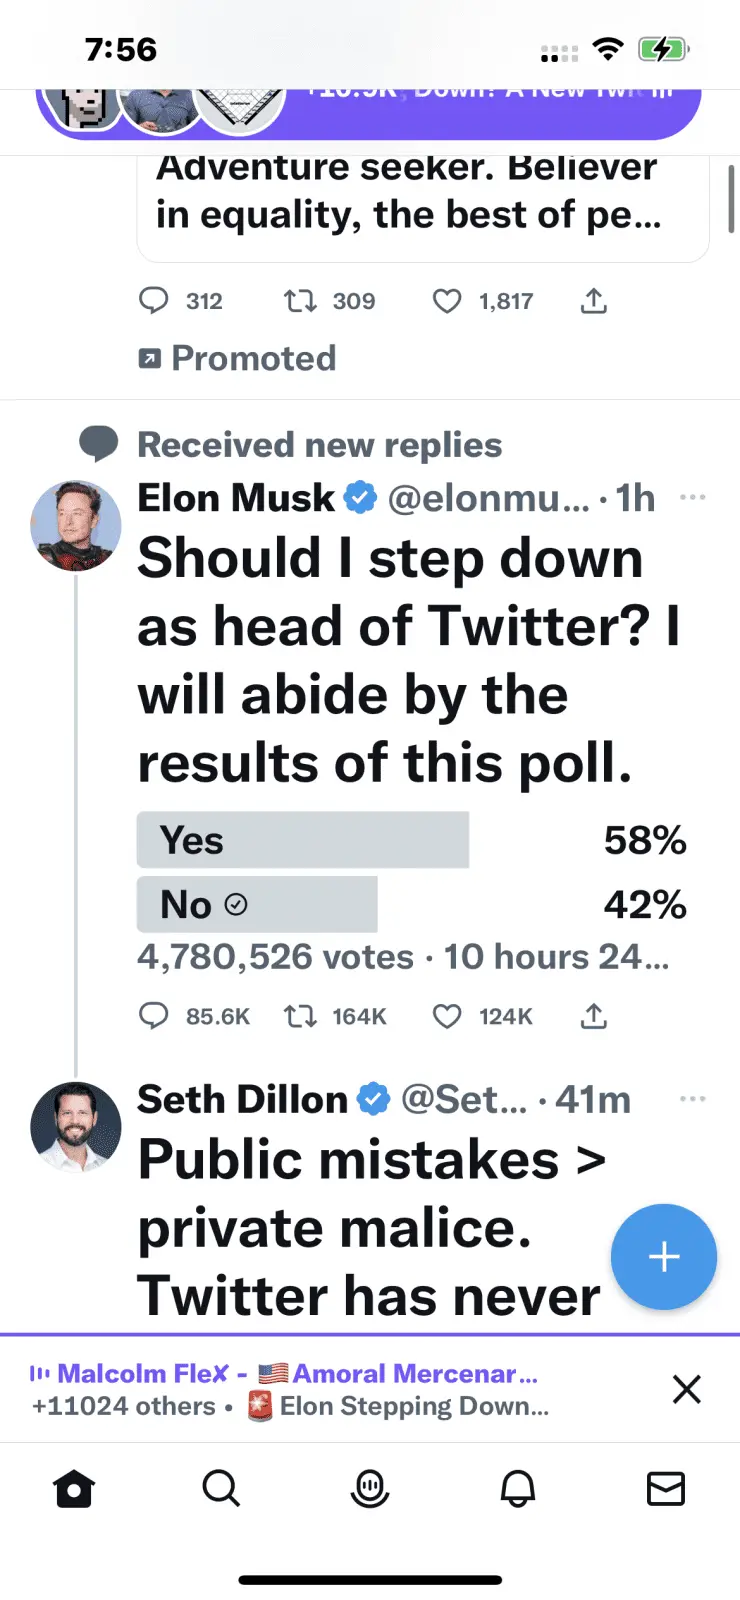Like Elon Musk's poll tweet

447,1016
